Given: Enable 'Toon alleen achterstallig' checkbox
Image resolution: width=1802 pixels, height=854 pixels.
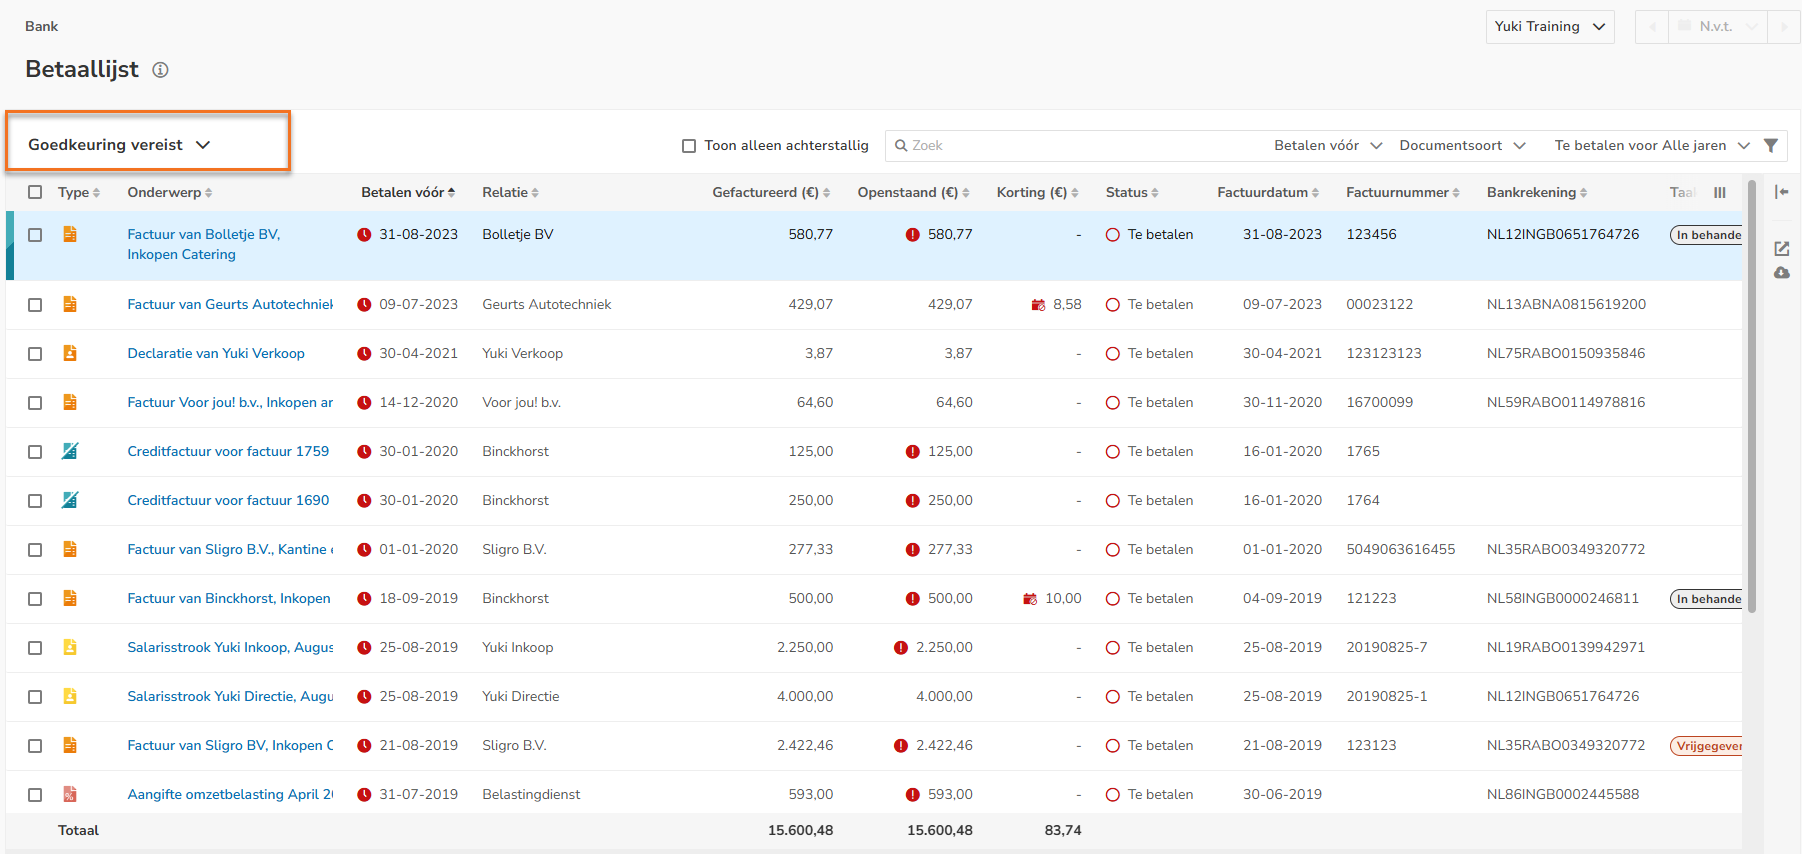Looking at the screenshot, I should click(x=689, y=146).
